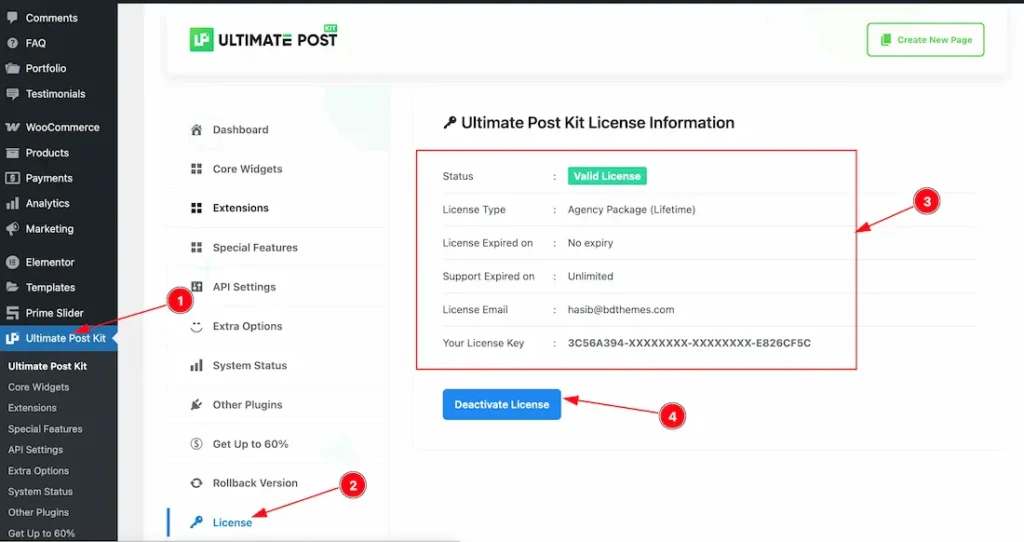
Task: Go to Extensions in WordPress submenu
Action: coord(32,408)
